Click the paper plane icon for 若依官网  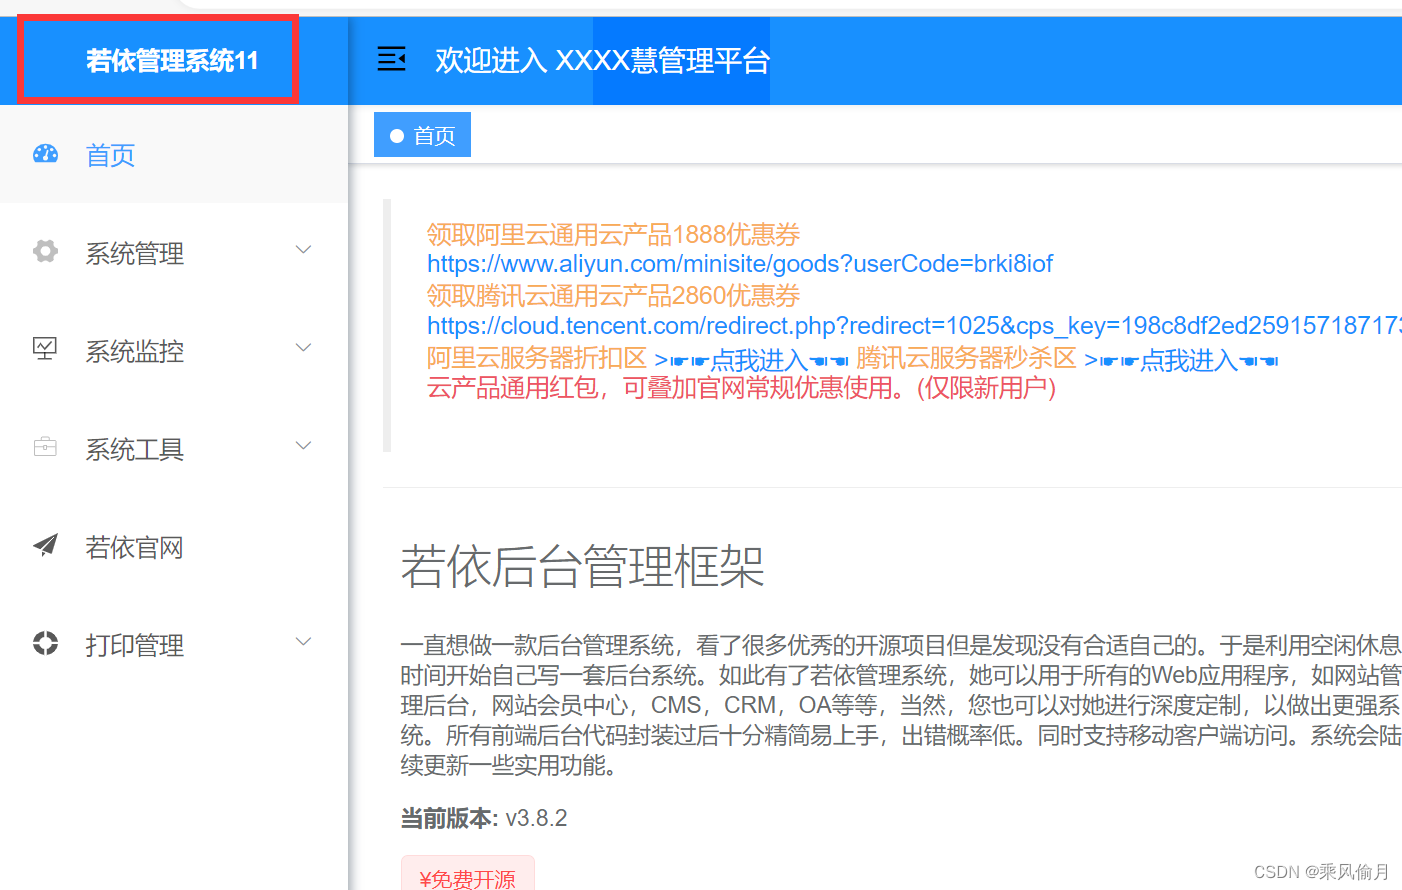coord(45,545)
